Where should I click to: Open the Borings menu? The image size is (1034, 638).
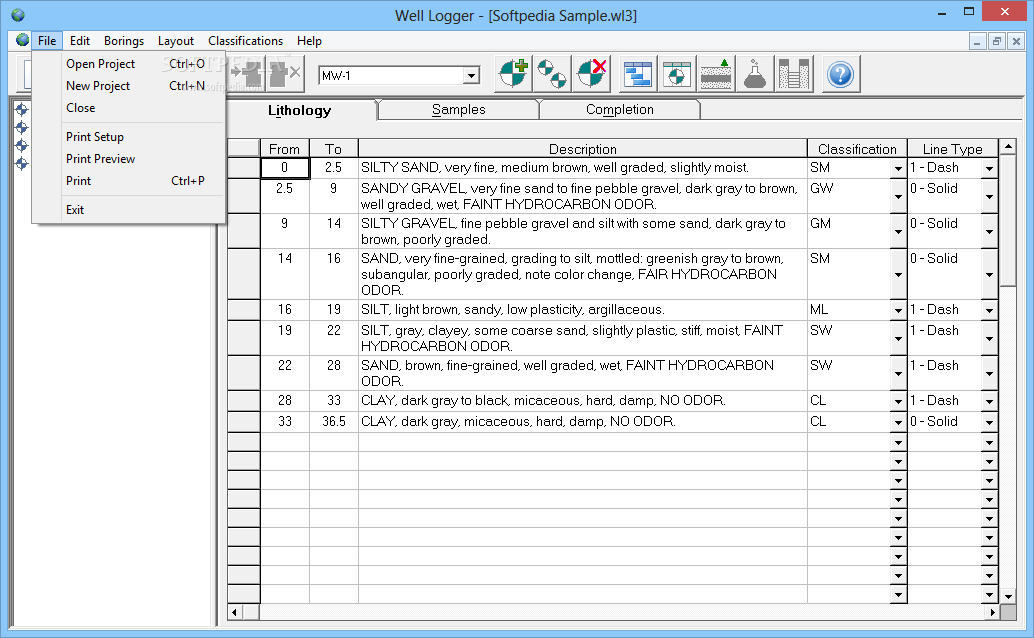click(x=124, y=41)
